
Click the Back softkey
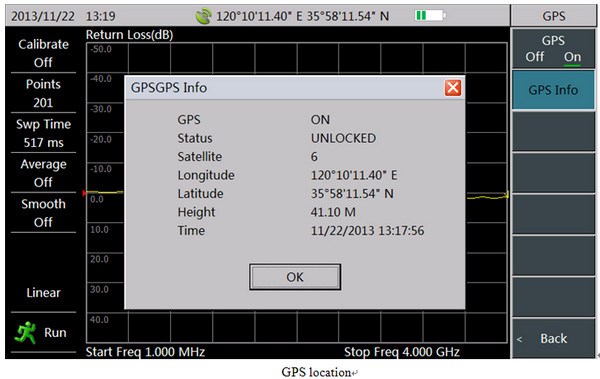click(553, 338)
